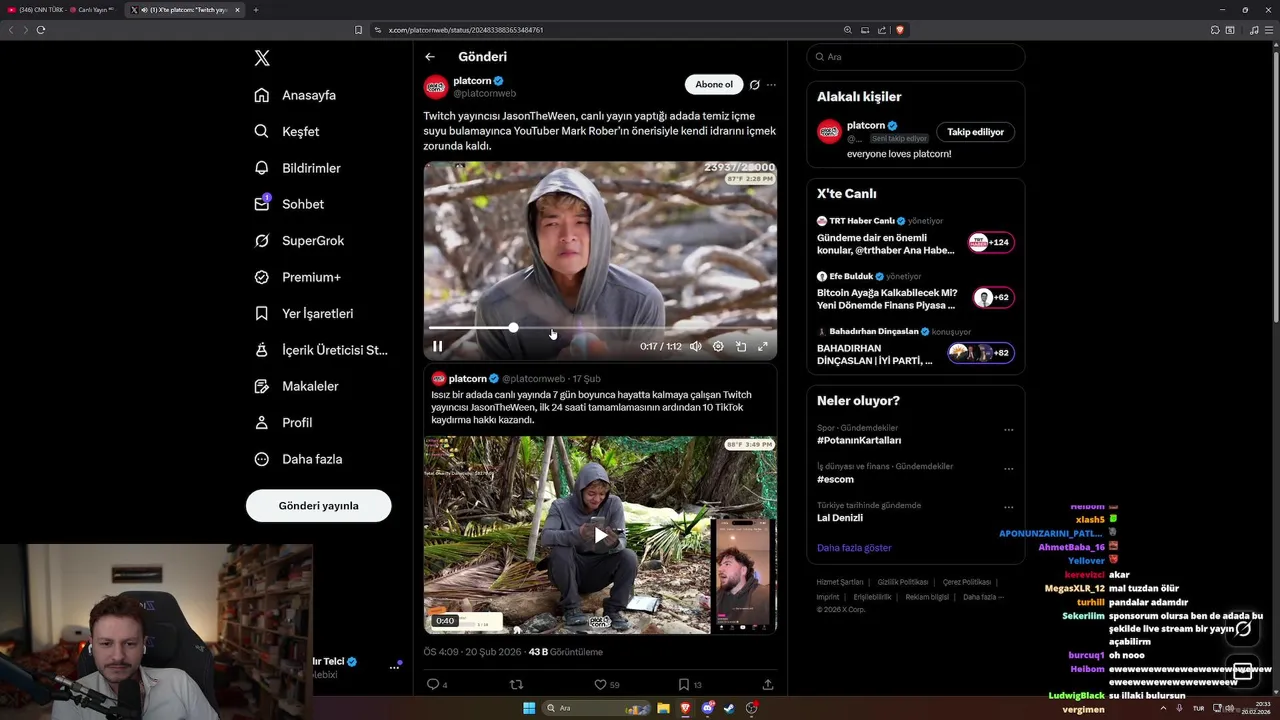The width and height of the screenshot is (1280, 720).
Task: Open İçerik Üreticisi Stüdyosu icon
Action: 261,350
